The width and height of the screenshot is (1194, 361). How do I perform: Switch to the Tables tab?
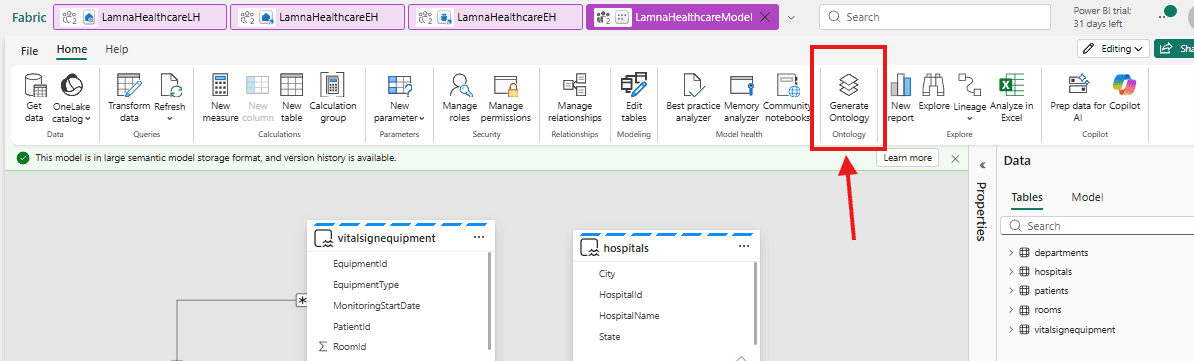pyautogui.click(x=1026, y=197)
